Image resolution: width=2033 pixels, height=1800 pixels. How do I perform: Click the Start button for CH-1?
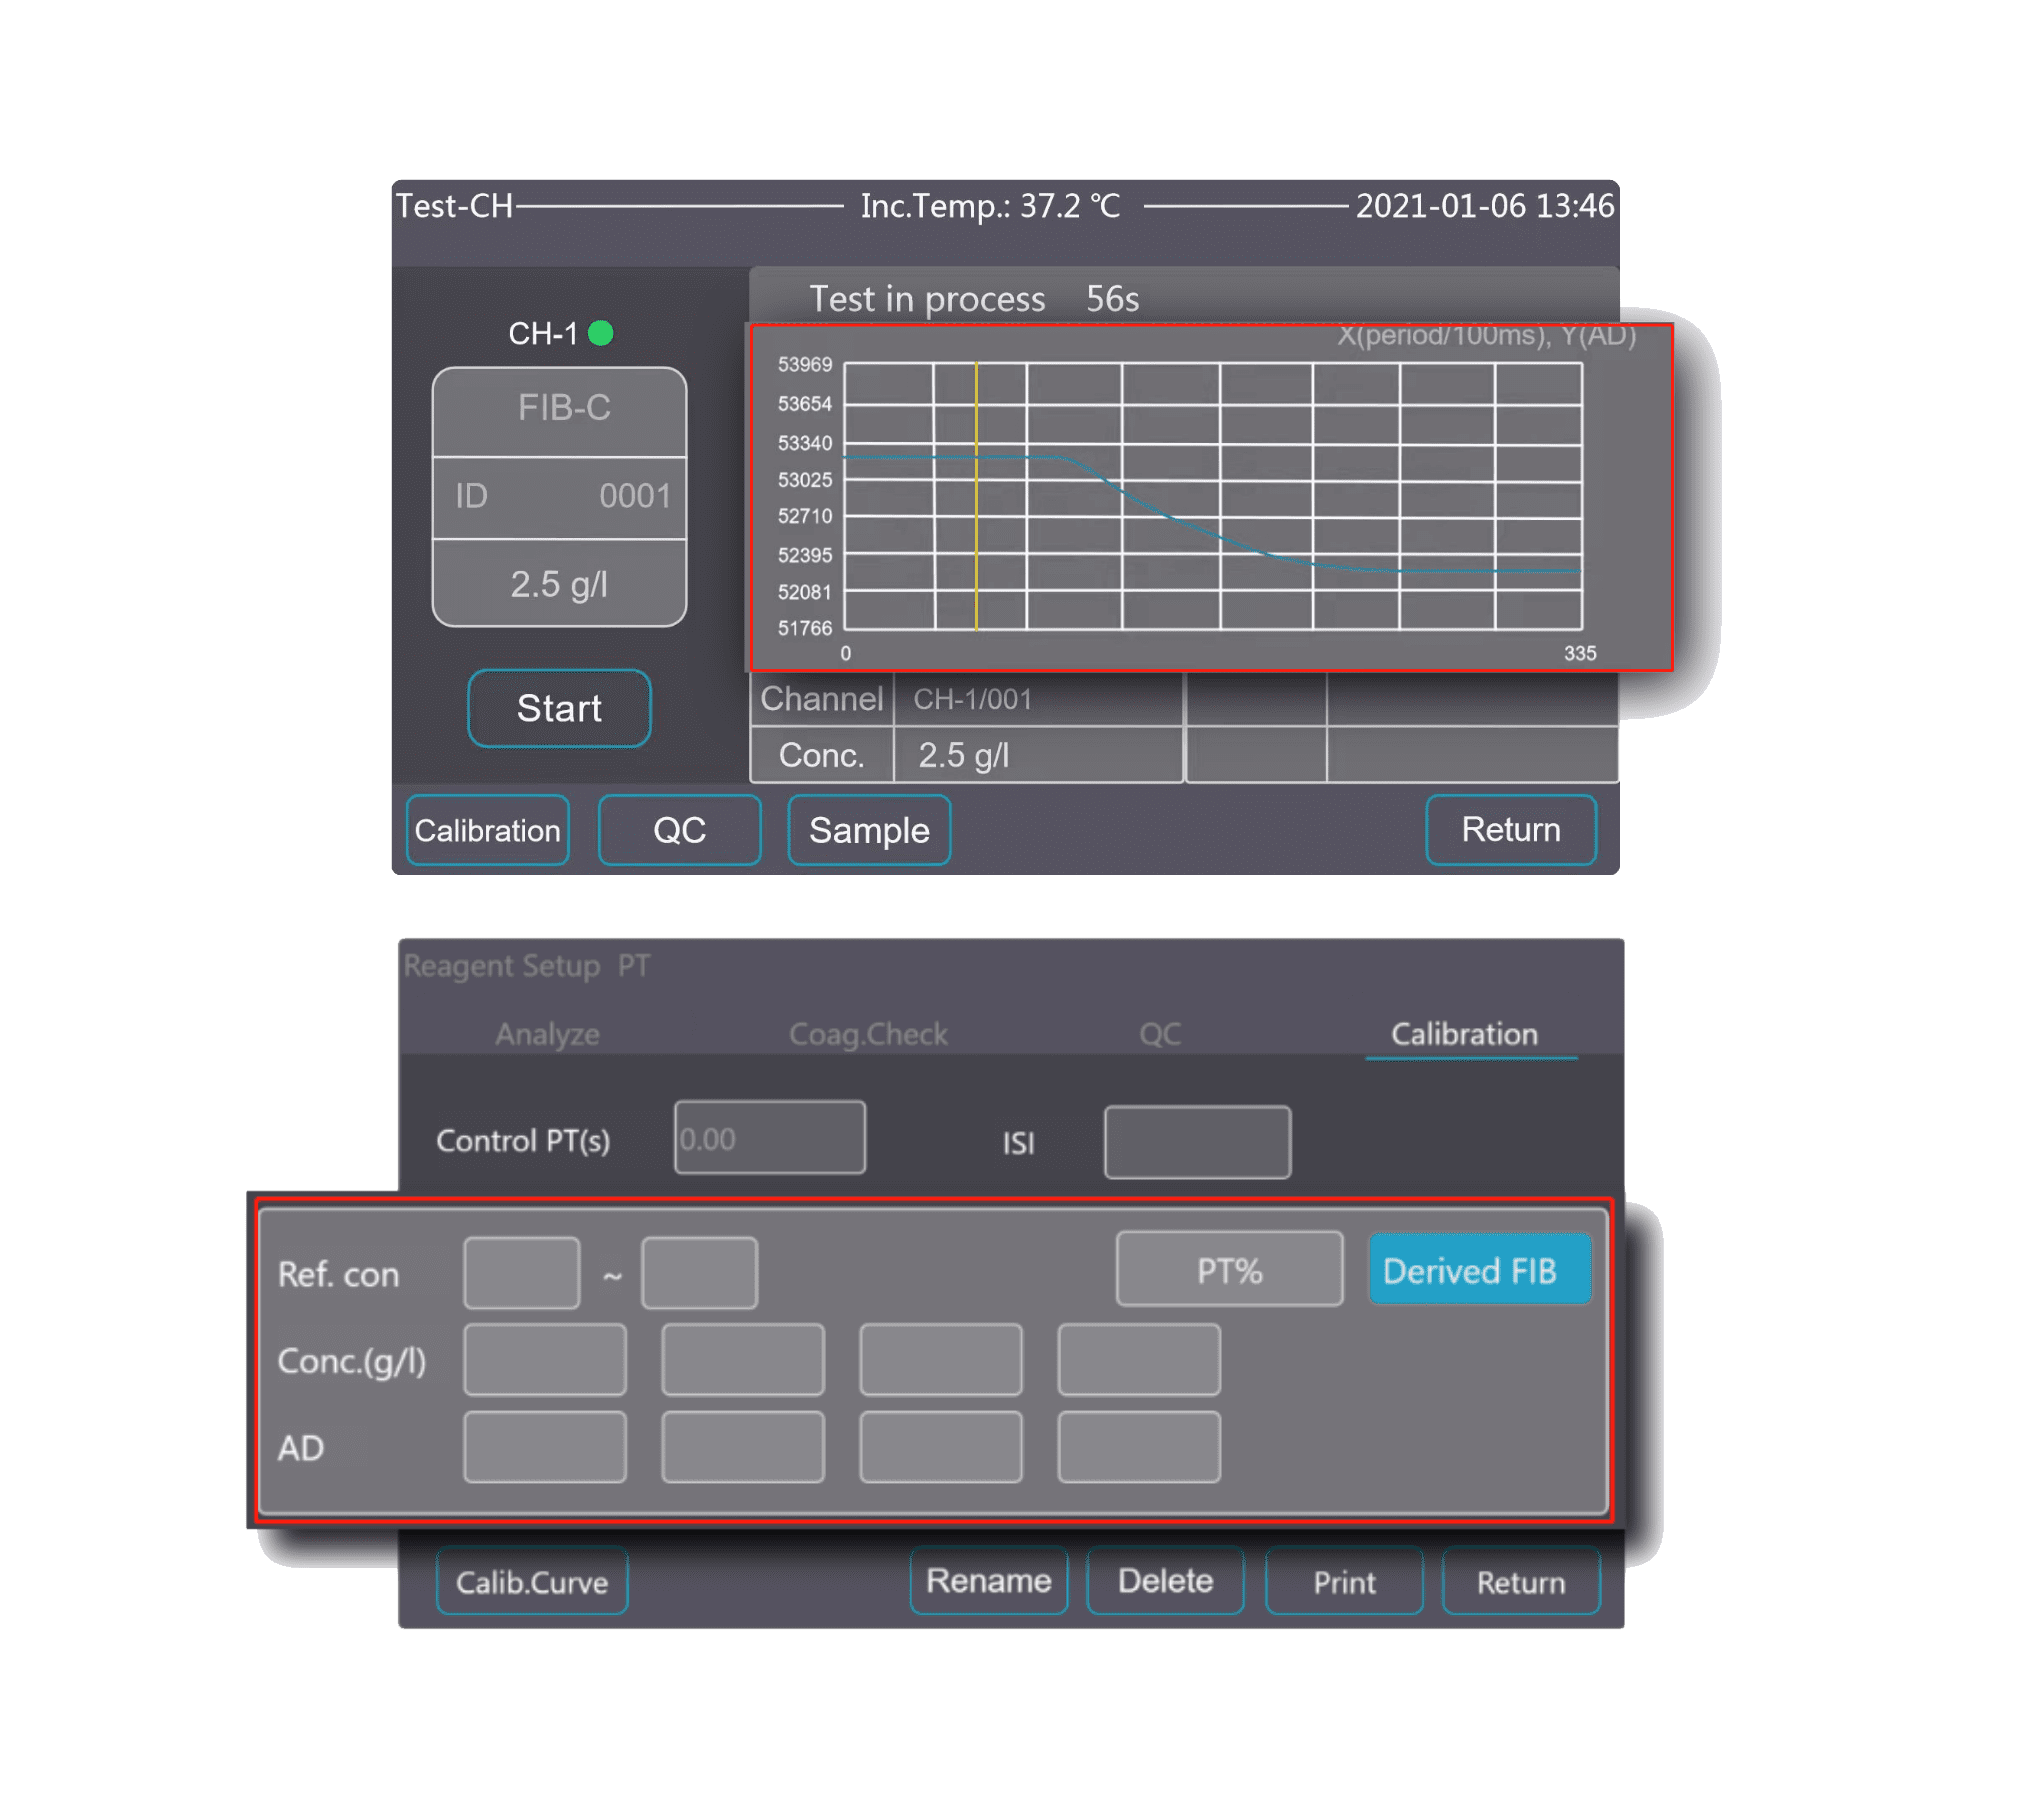coord(559,709)
